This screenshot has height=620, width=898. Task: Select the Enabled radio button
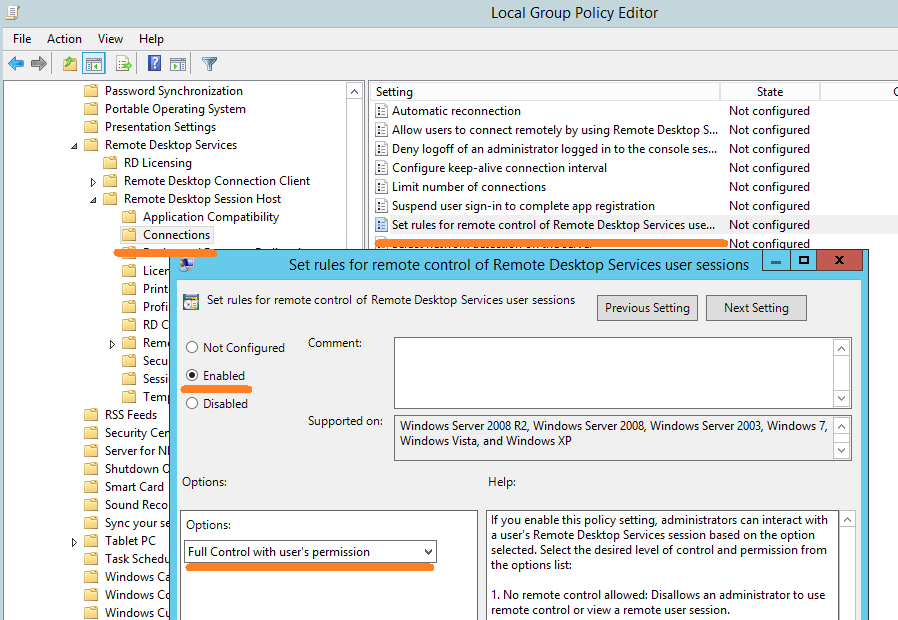[x=192, y=376]
